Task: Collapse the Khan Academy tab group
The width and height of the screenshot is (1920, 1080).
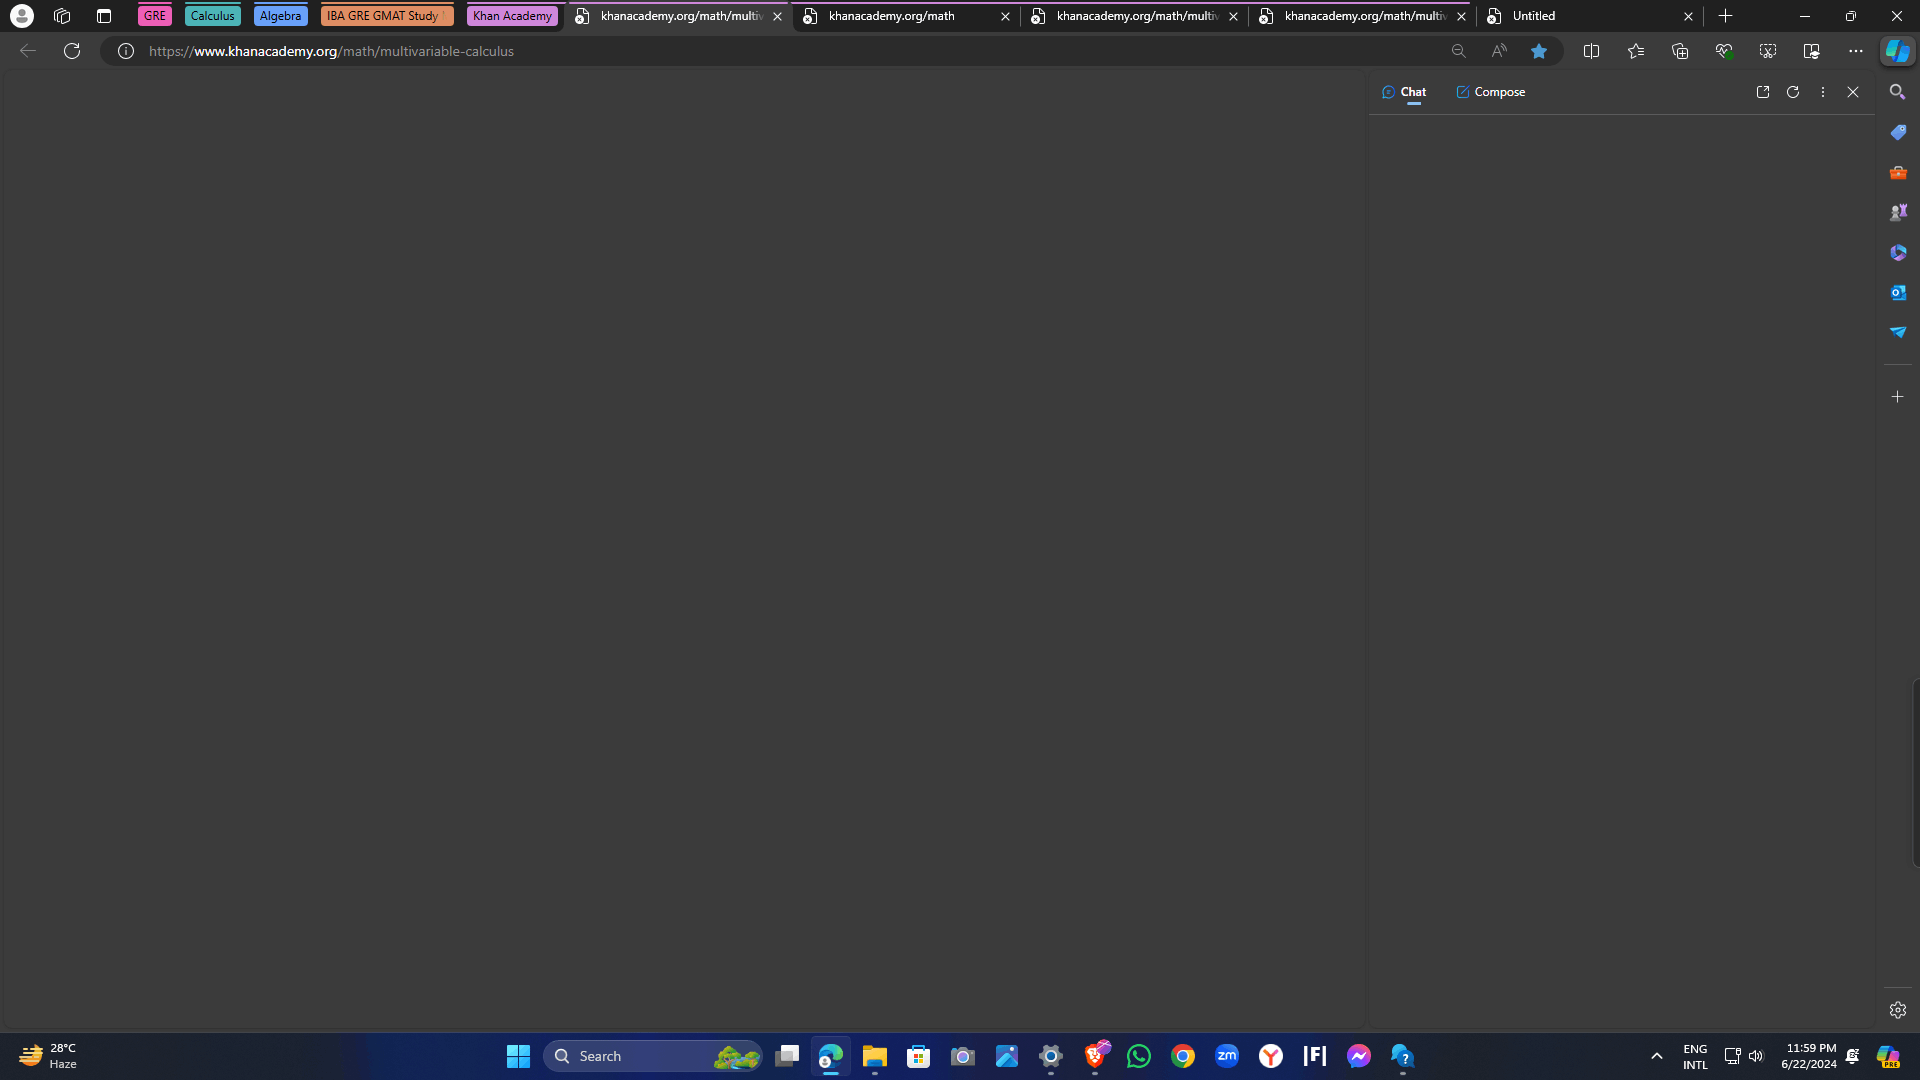Action: pos(511,16)
